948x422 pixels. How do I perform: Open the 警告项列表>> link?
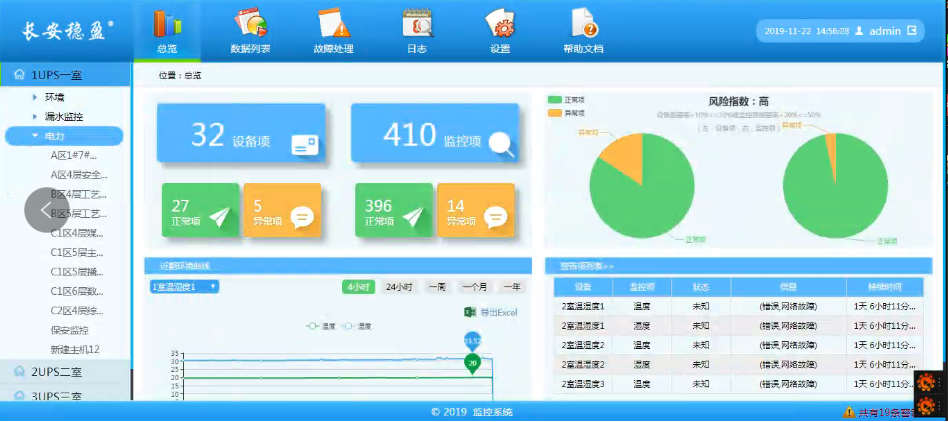coord(587,267)
